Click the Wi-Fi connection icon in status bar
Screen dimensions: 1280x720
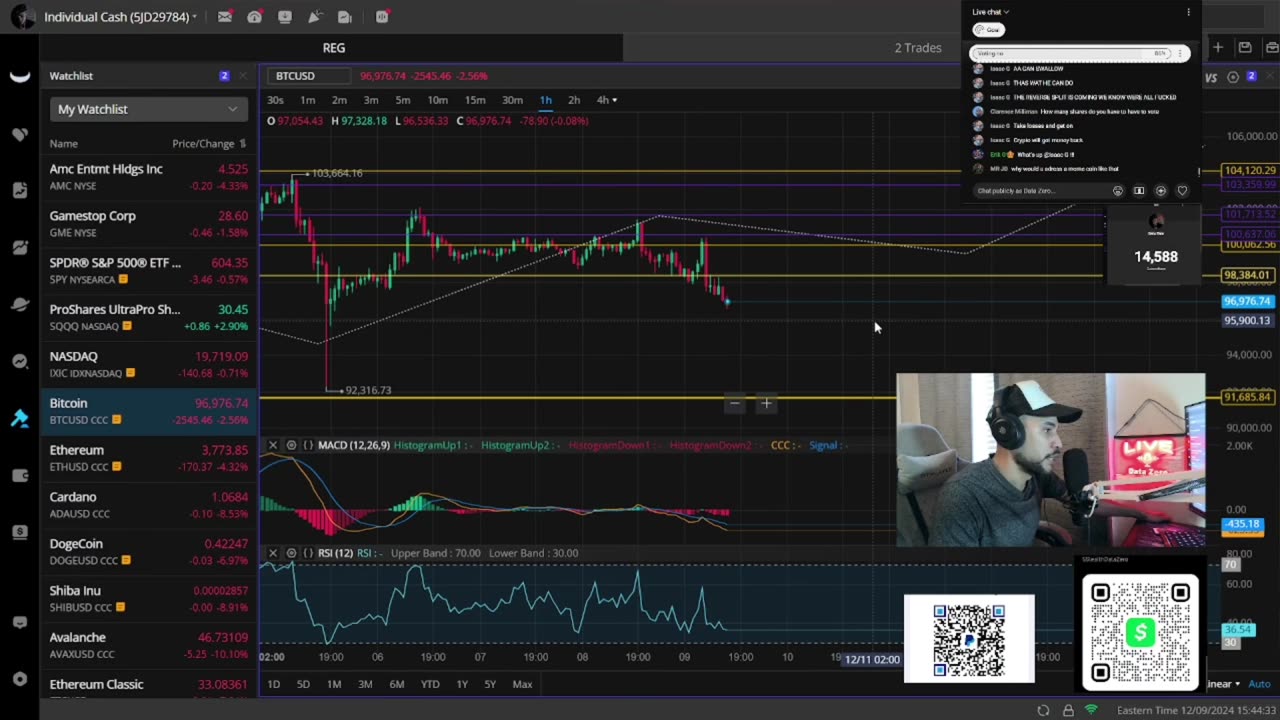click(x=1092, y=710)
